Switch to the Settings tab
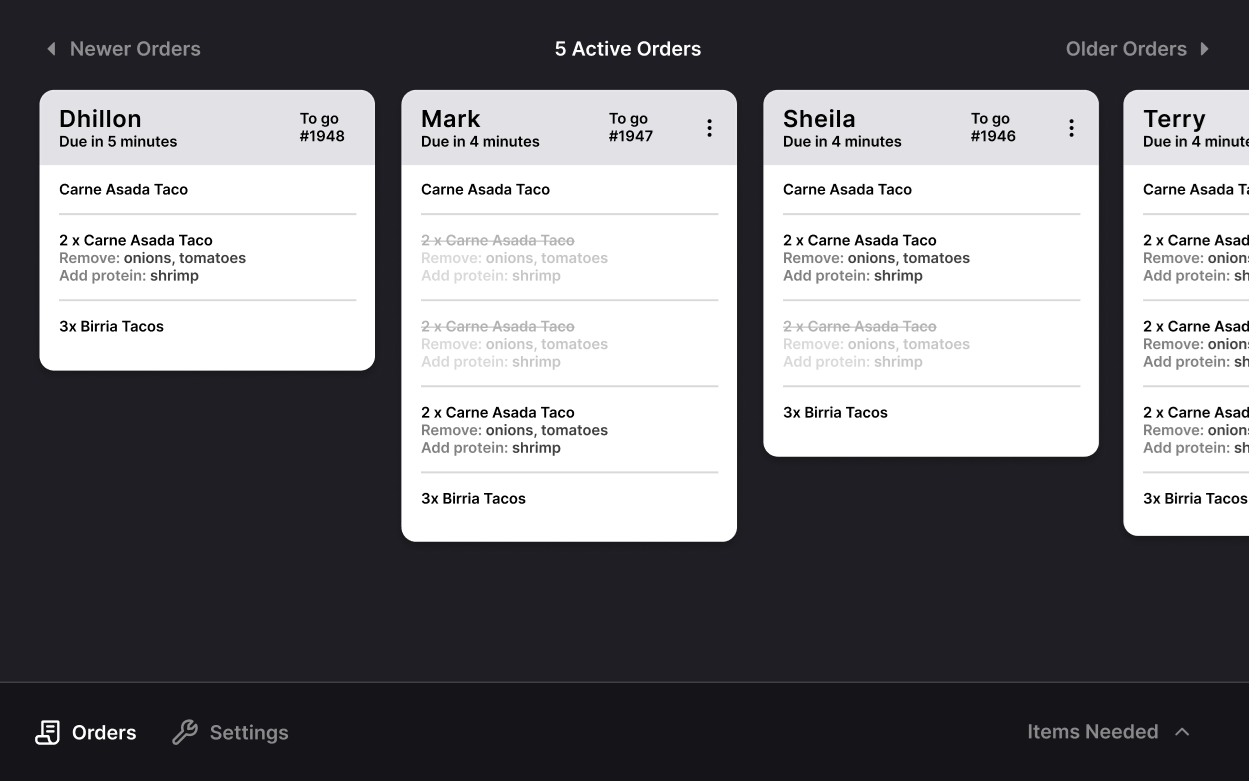1249x781 pixels. pyautogui.click(x=230, y=732)
